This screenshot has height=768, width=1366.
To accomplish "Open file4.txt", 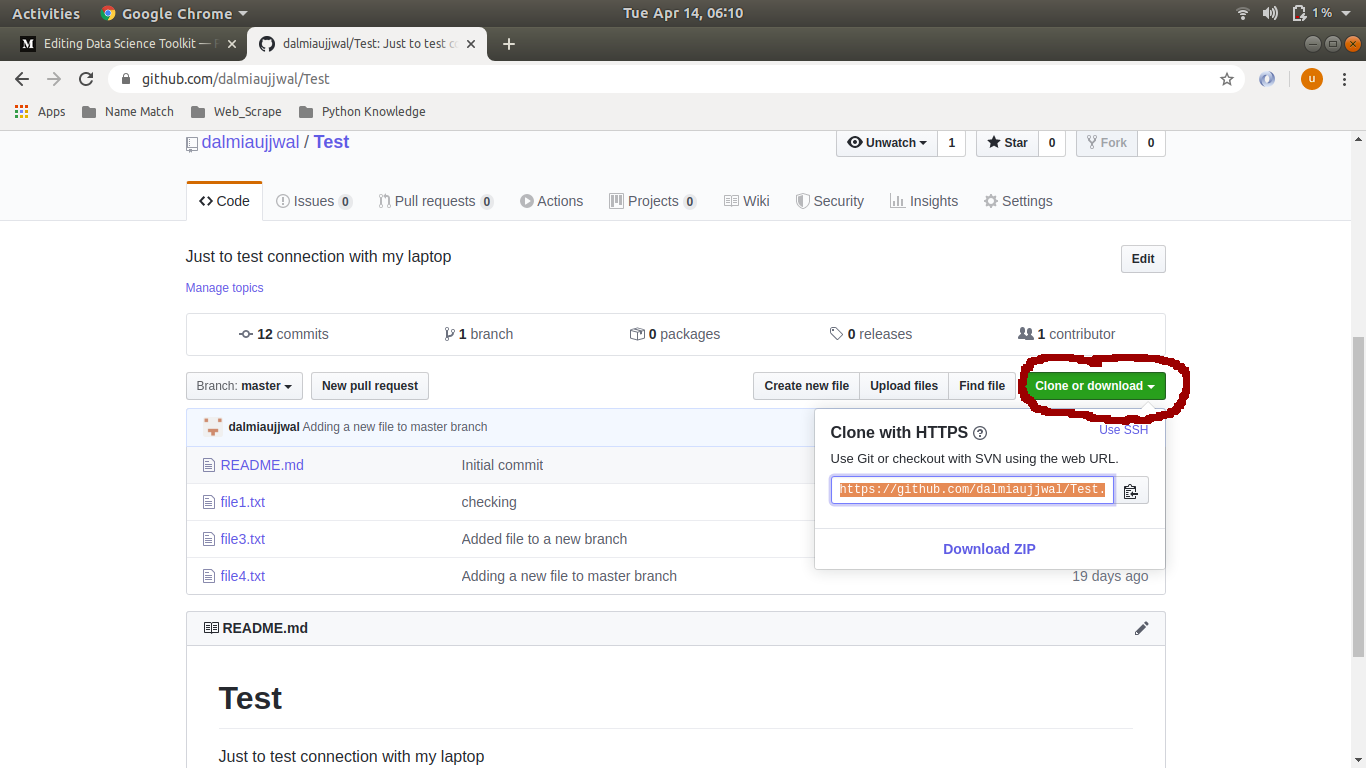I will coord(243,576).
